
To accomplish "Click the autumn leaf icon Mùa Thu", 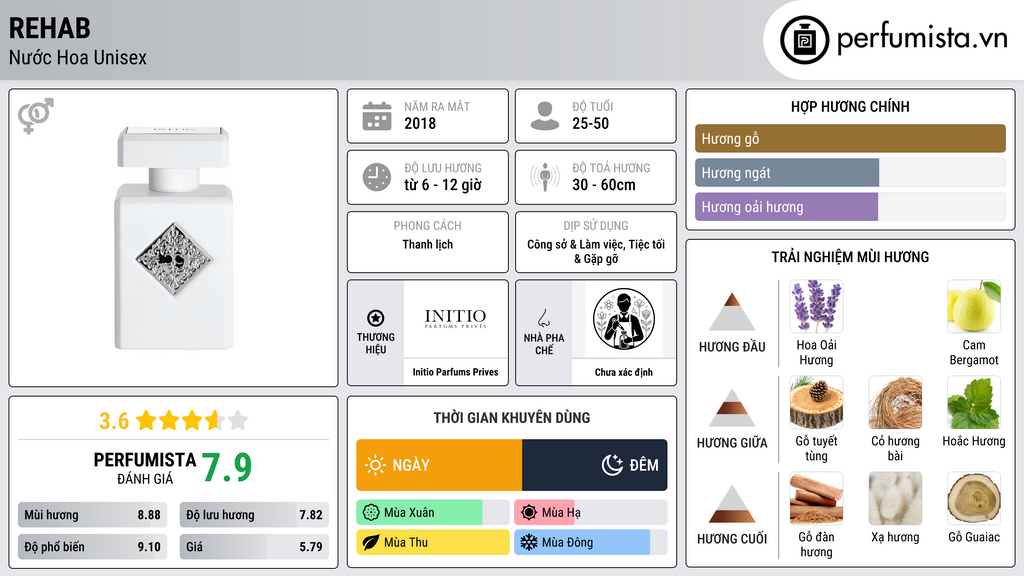I will pos(371,542).
